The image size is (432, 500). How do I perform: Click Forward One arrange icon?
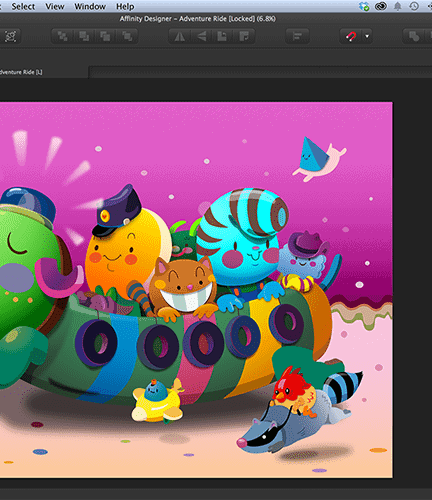[105, 36]
